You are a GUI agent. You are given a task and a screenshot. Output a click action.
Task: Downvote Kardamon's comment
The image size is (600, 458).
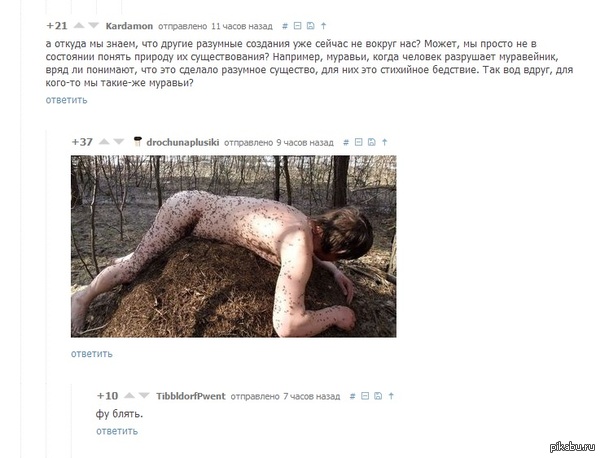[x=93, y=26]
